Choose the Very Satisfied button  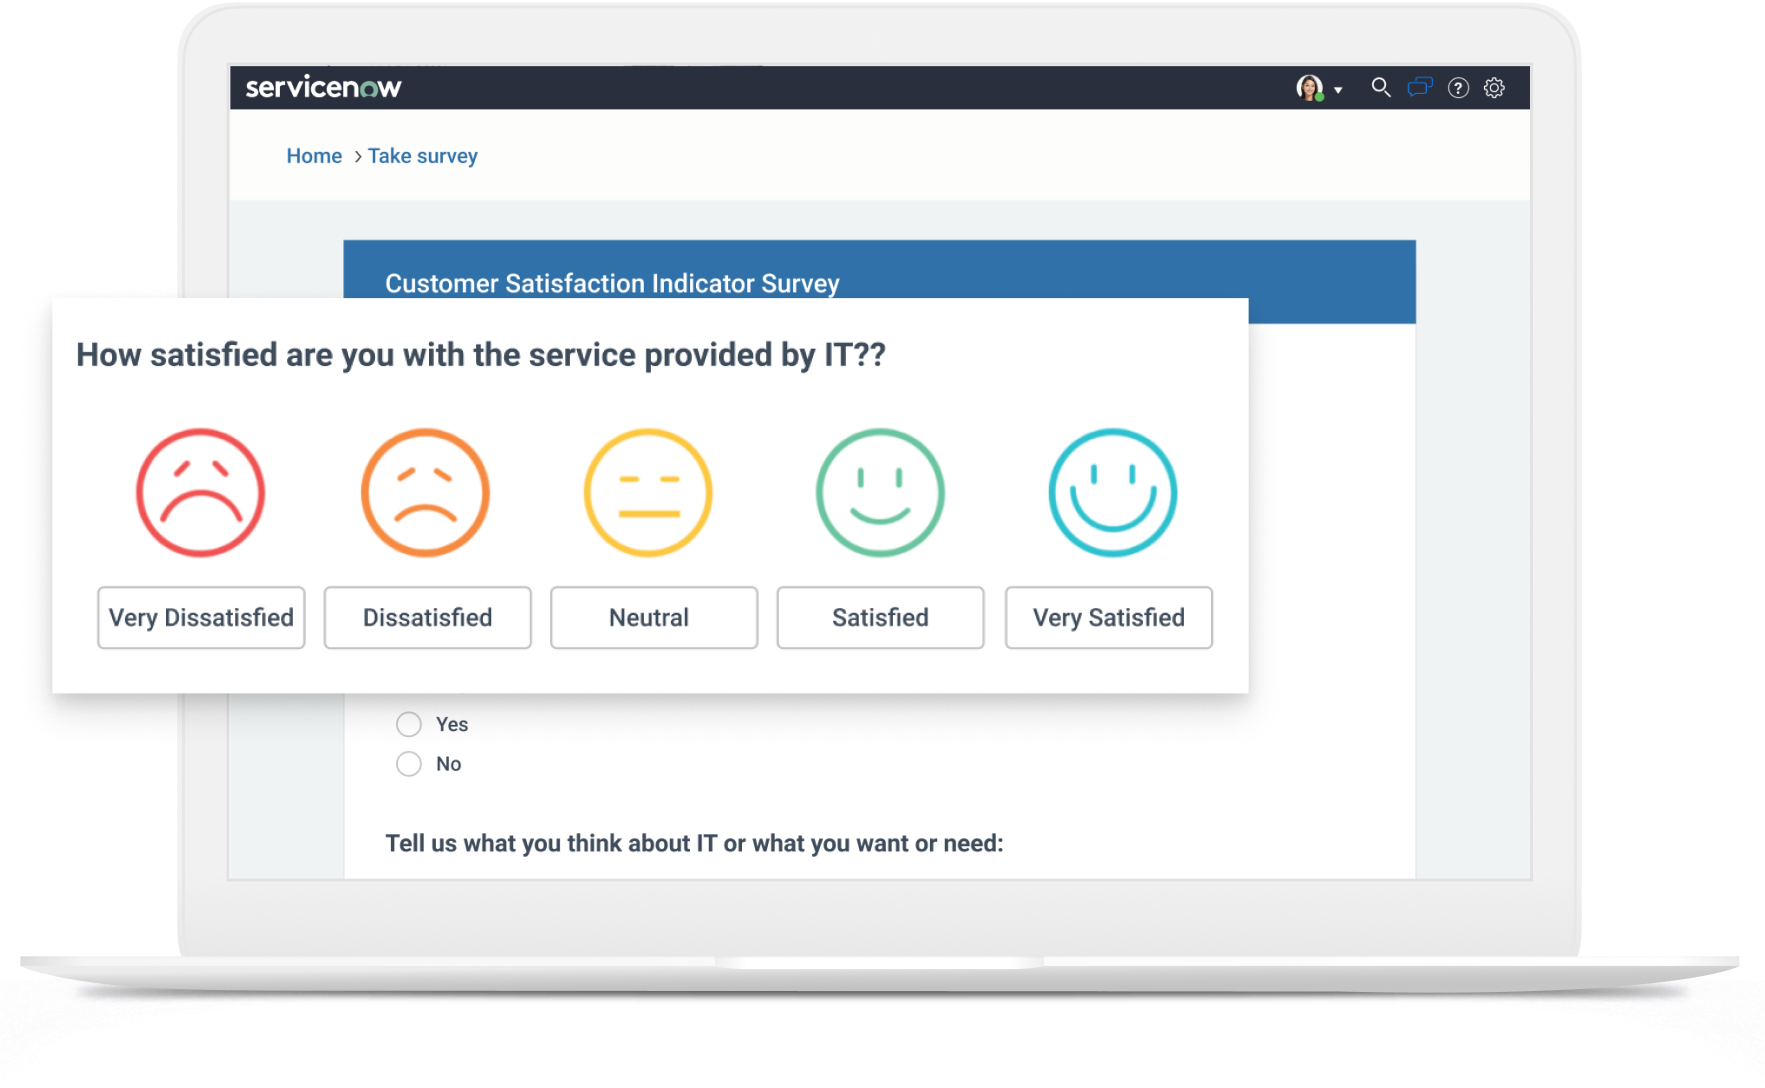tap(1108, 618)
